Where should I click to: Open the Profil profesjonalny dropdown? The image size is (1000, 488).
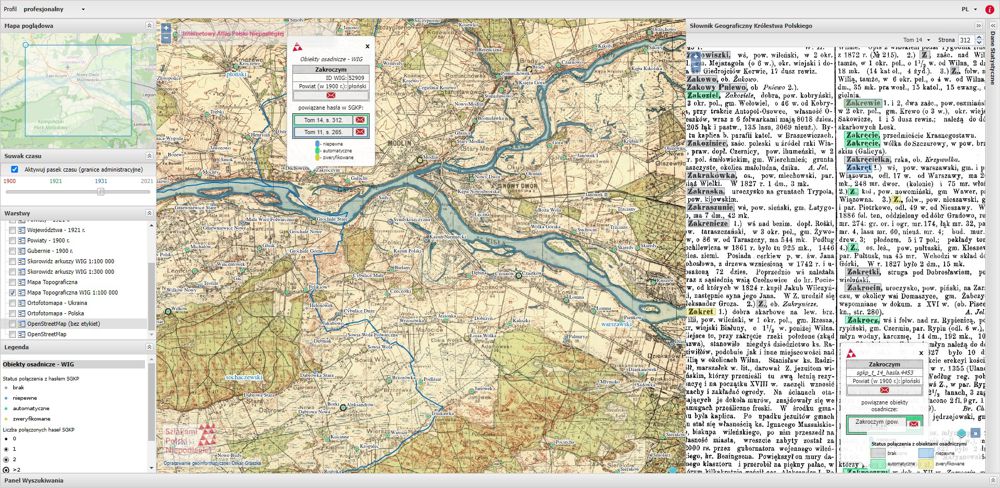tap(54, 10)
